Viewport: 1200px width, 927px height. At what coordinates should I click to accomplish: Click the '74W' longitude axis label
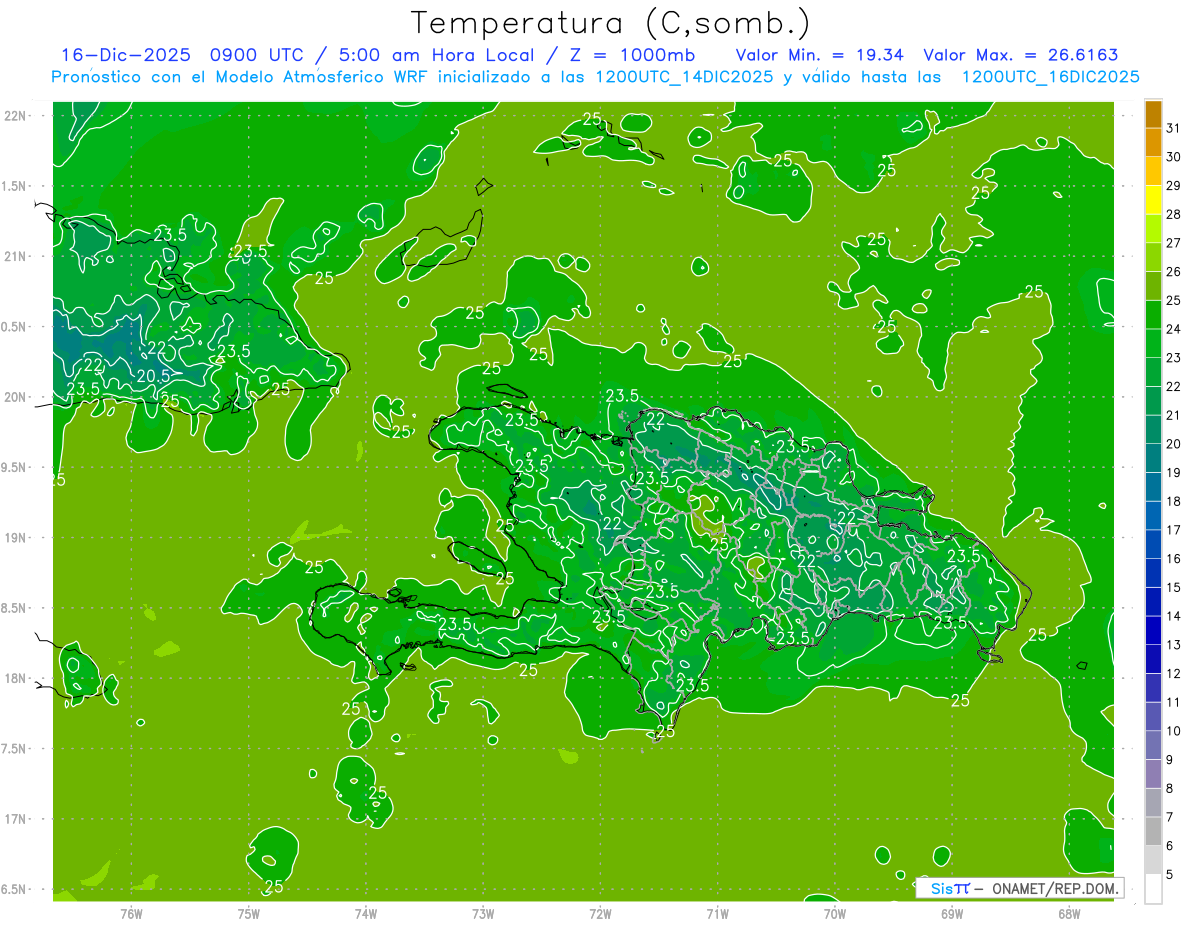pyautogui.click(x=365, y=914)
